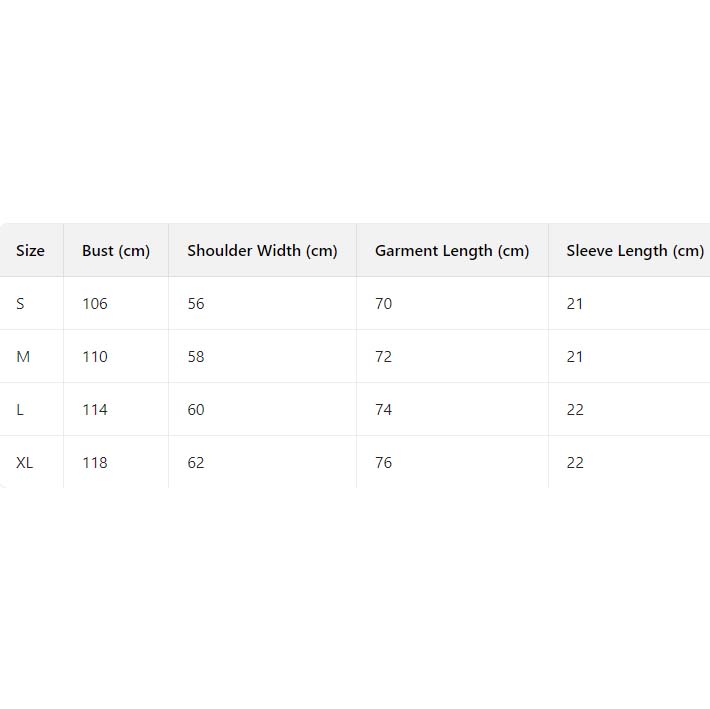Click the L size row label
The height and width of the screenshot is (709, 710).
(20, 410)
